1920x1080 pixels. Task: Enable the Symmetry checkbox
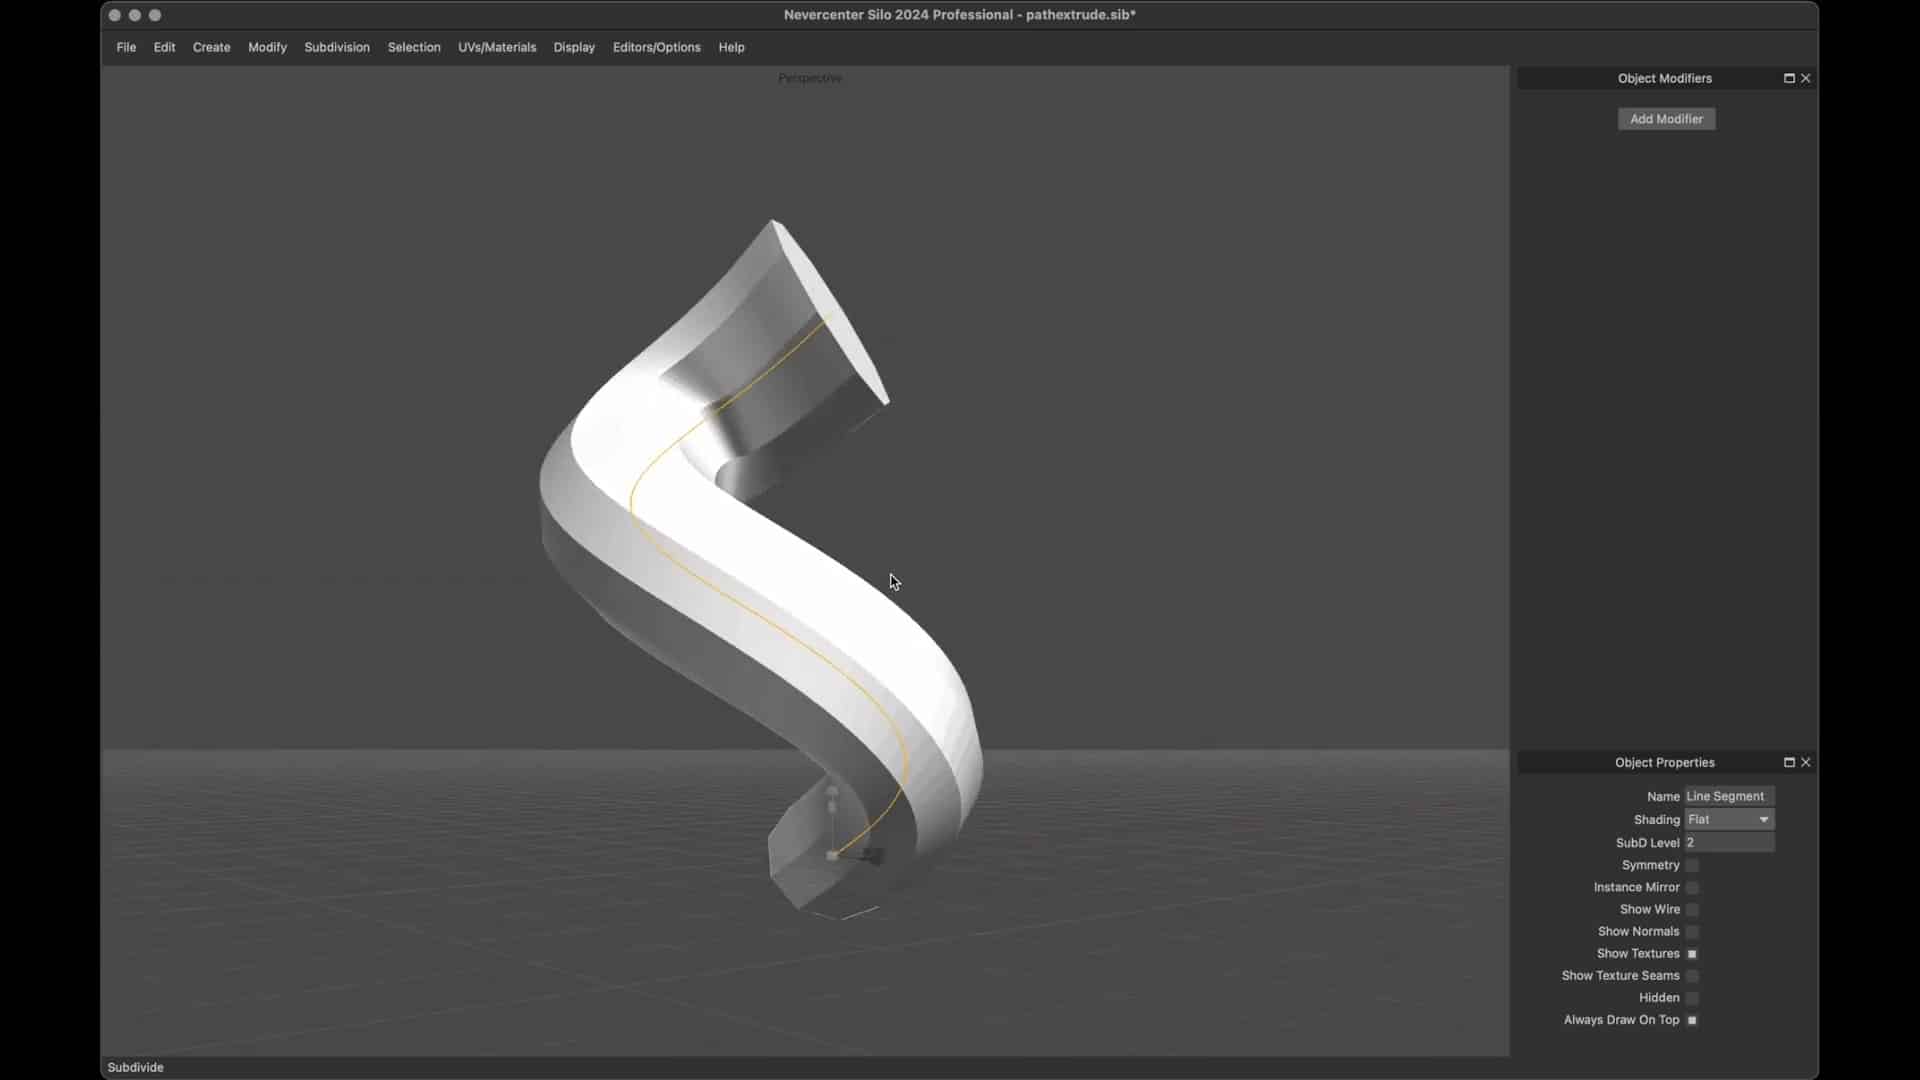1693,865
